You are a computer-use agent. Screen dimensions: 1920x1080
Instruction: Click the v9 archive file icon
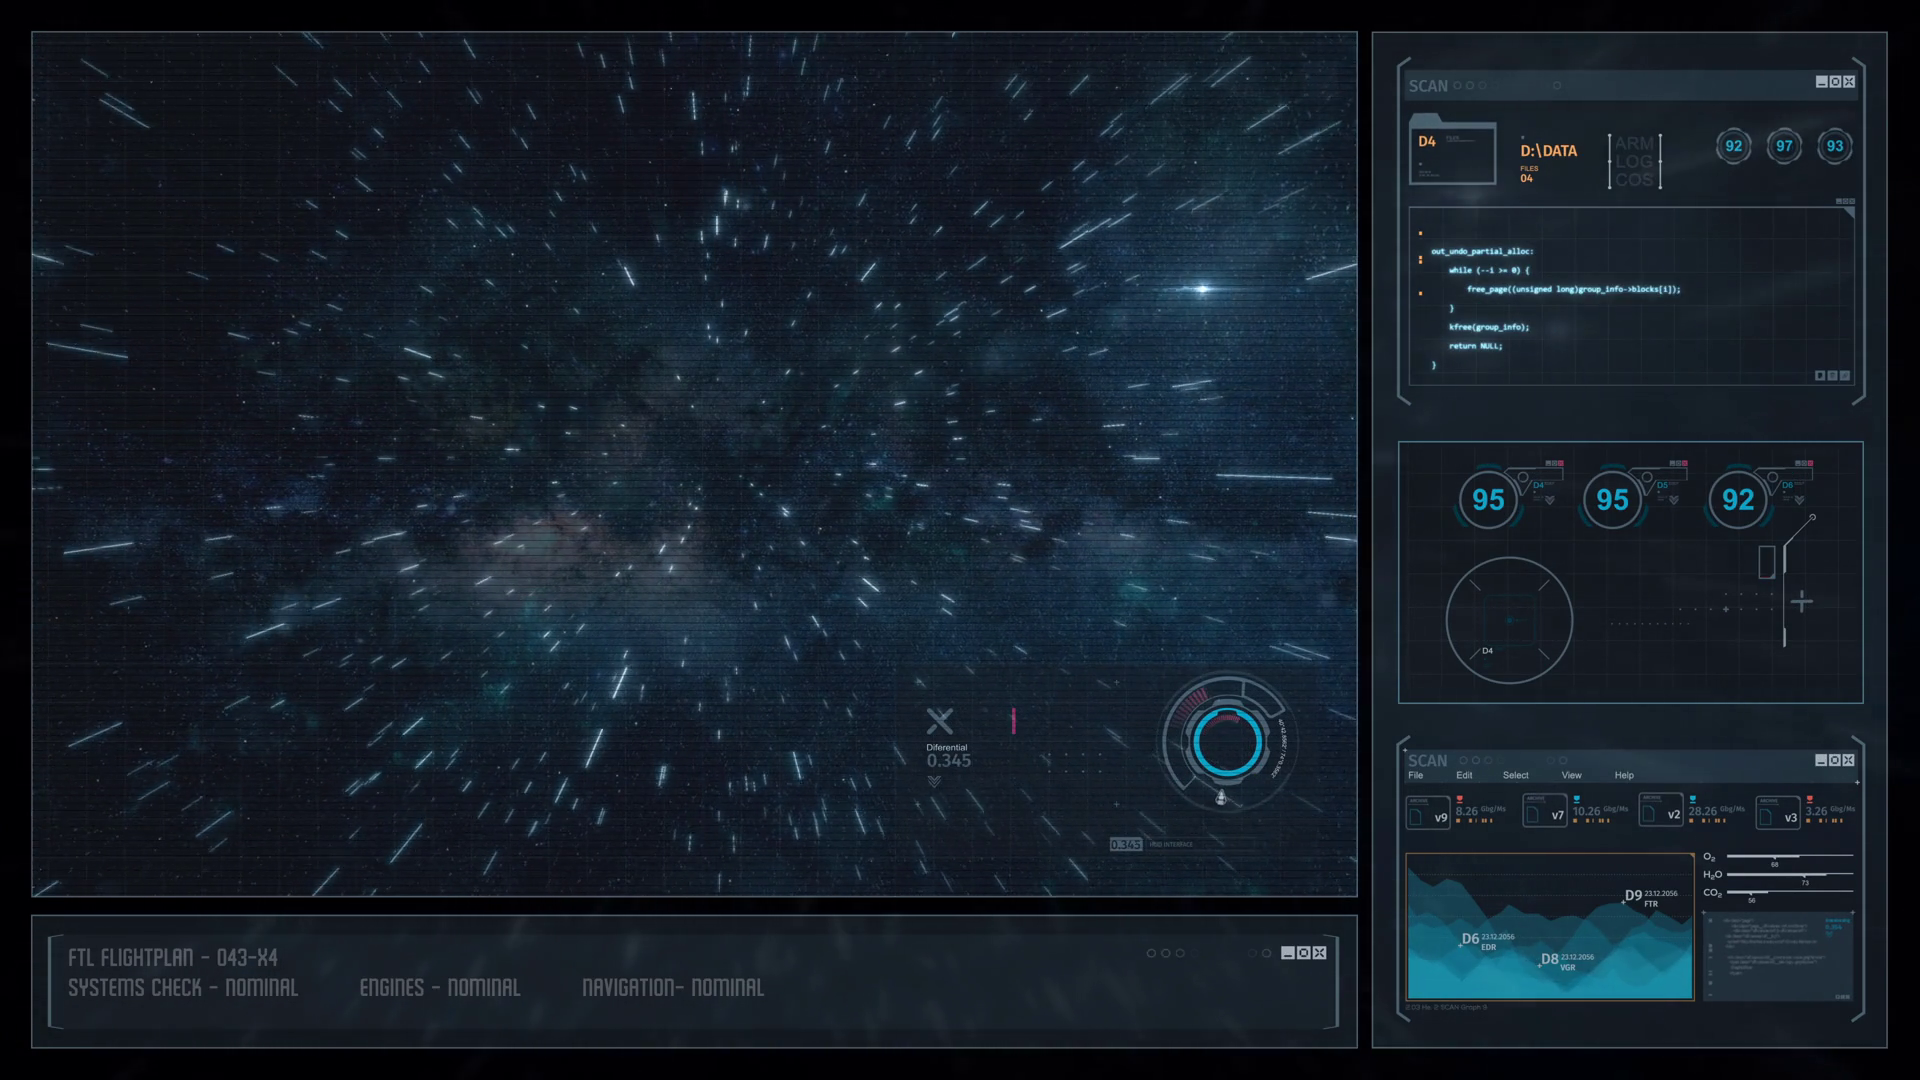(x=1428, y=813)
